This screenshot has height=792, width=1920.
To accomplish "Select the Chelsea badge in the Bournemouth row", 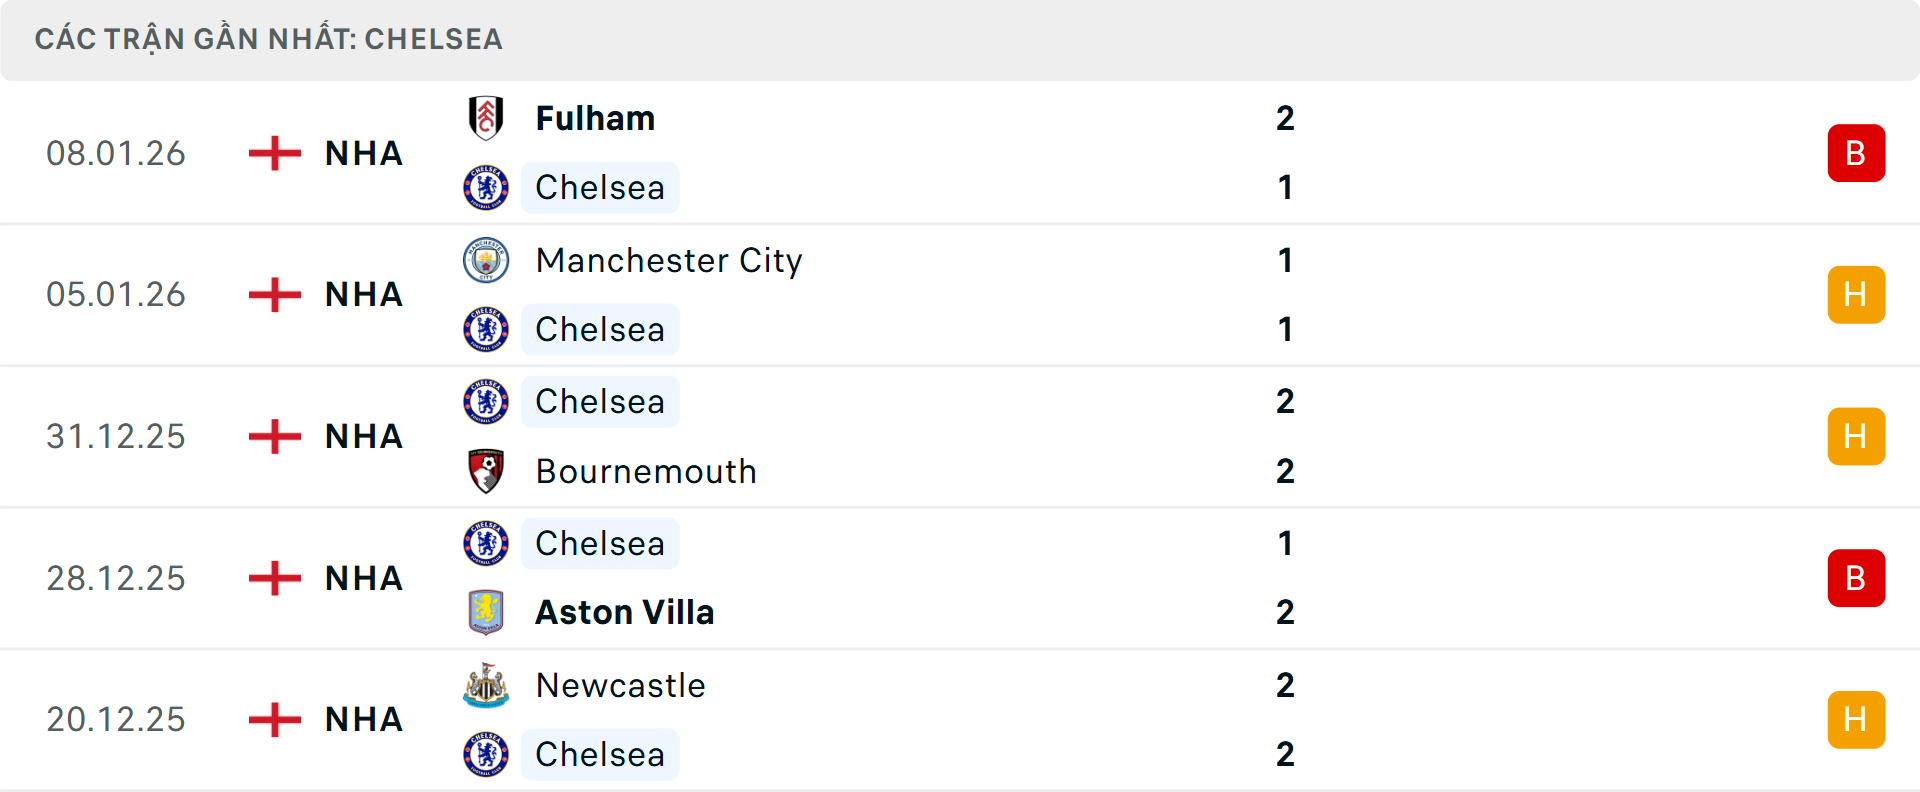I will [486, 401].
